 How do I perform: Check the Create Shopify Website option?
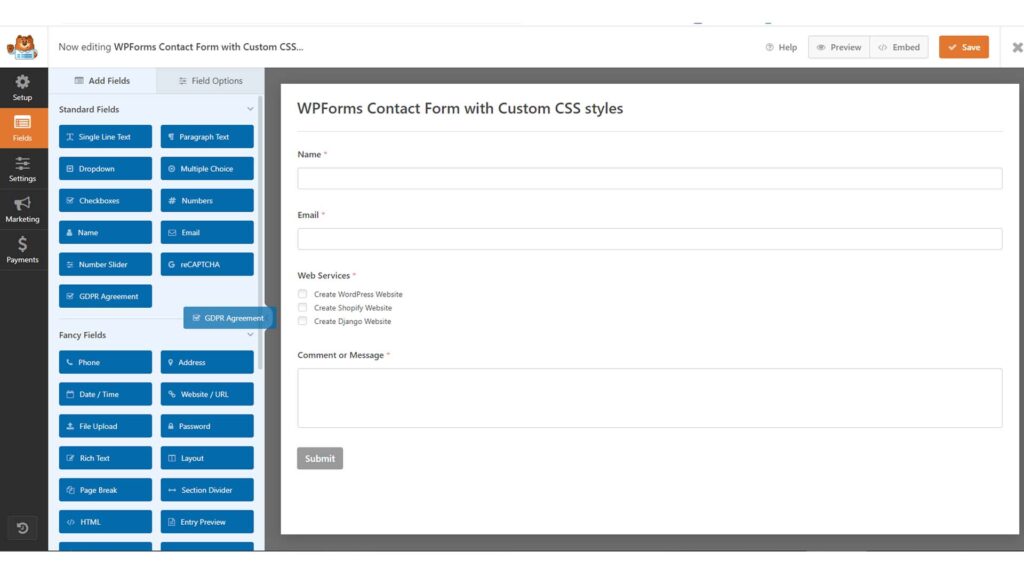[302, 308]
